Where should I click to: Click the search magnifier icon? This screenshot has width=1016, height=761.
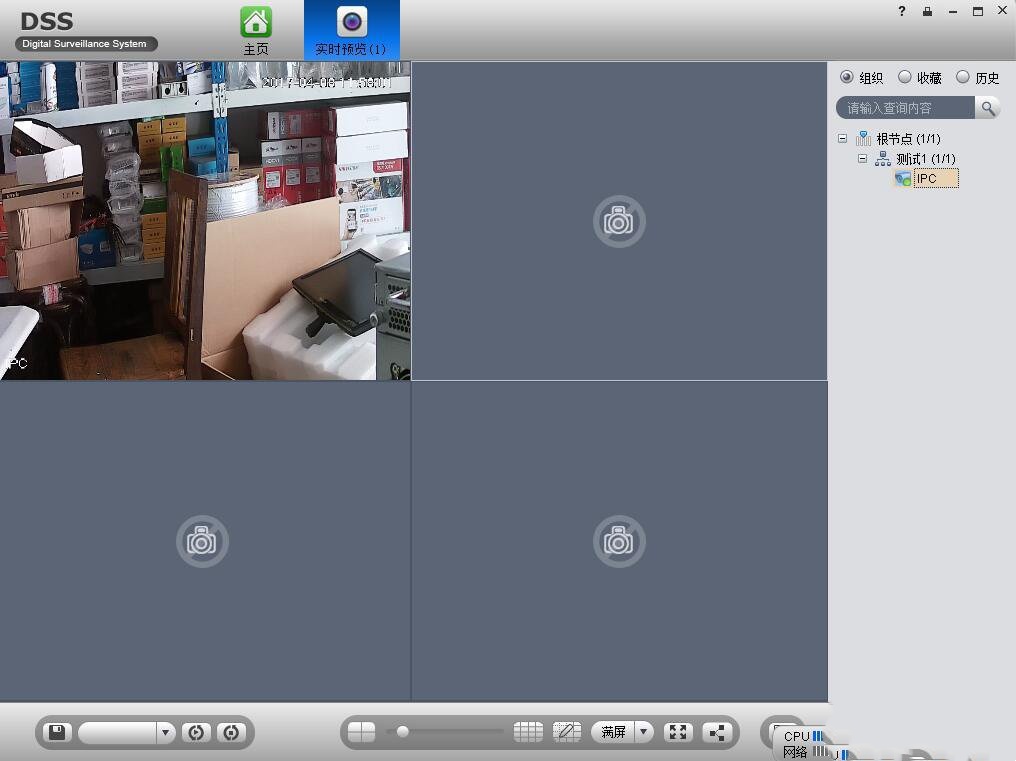point(988,108)
